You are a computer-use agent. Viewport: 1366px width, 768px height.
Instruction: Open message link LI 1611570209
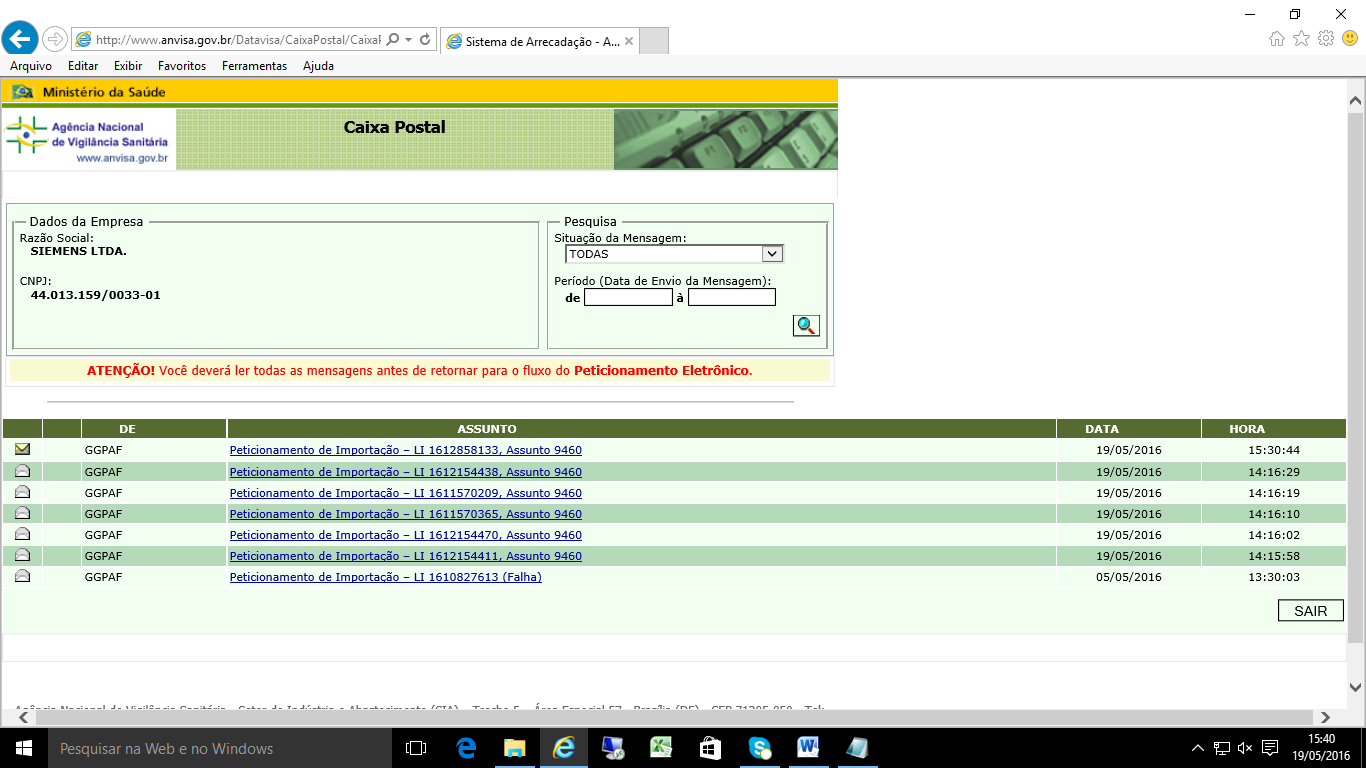click(405, 493)
